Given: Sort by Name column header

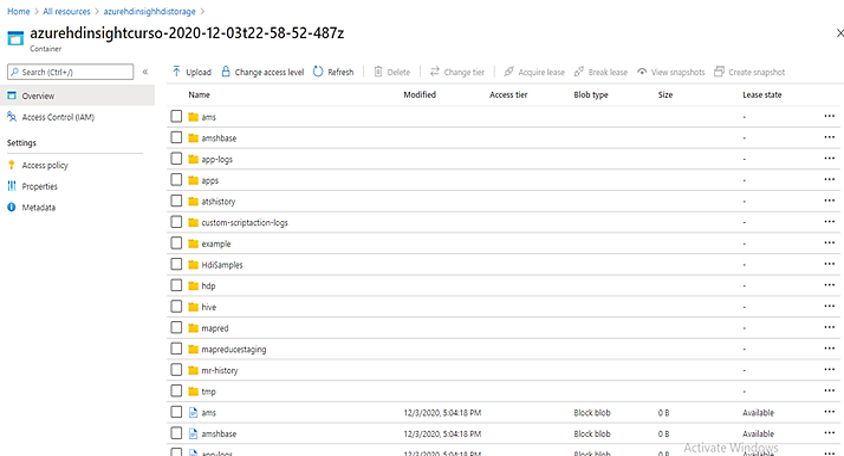Looking at the screenshot, I should tap(199, 95).
